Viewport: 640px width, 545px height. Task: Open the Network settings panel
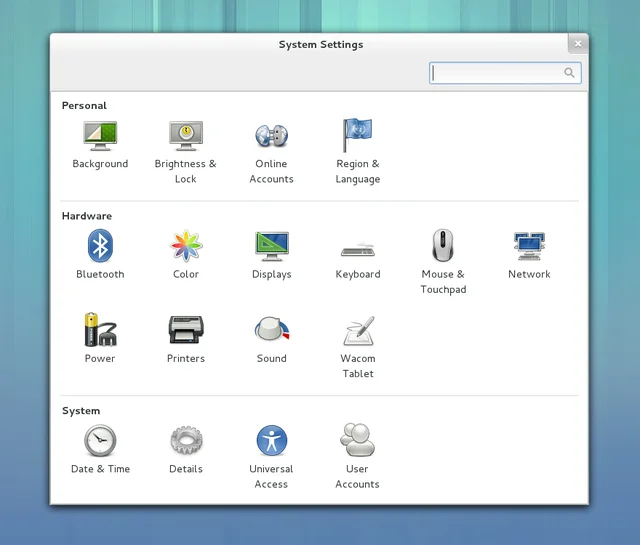(x=529, y=246)
